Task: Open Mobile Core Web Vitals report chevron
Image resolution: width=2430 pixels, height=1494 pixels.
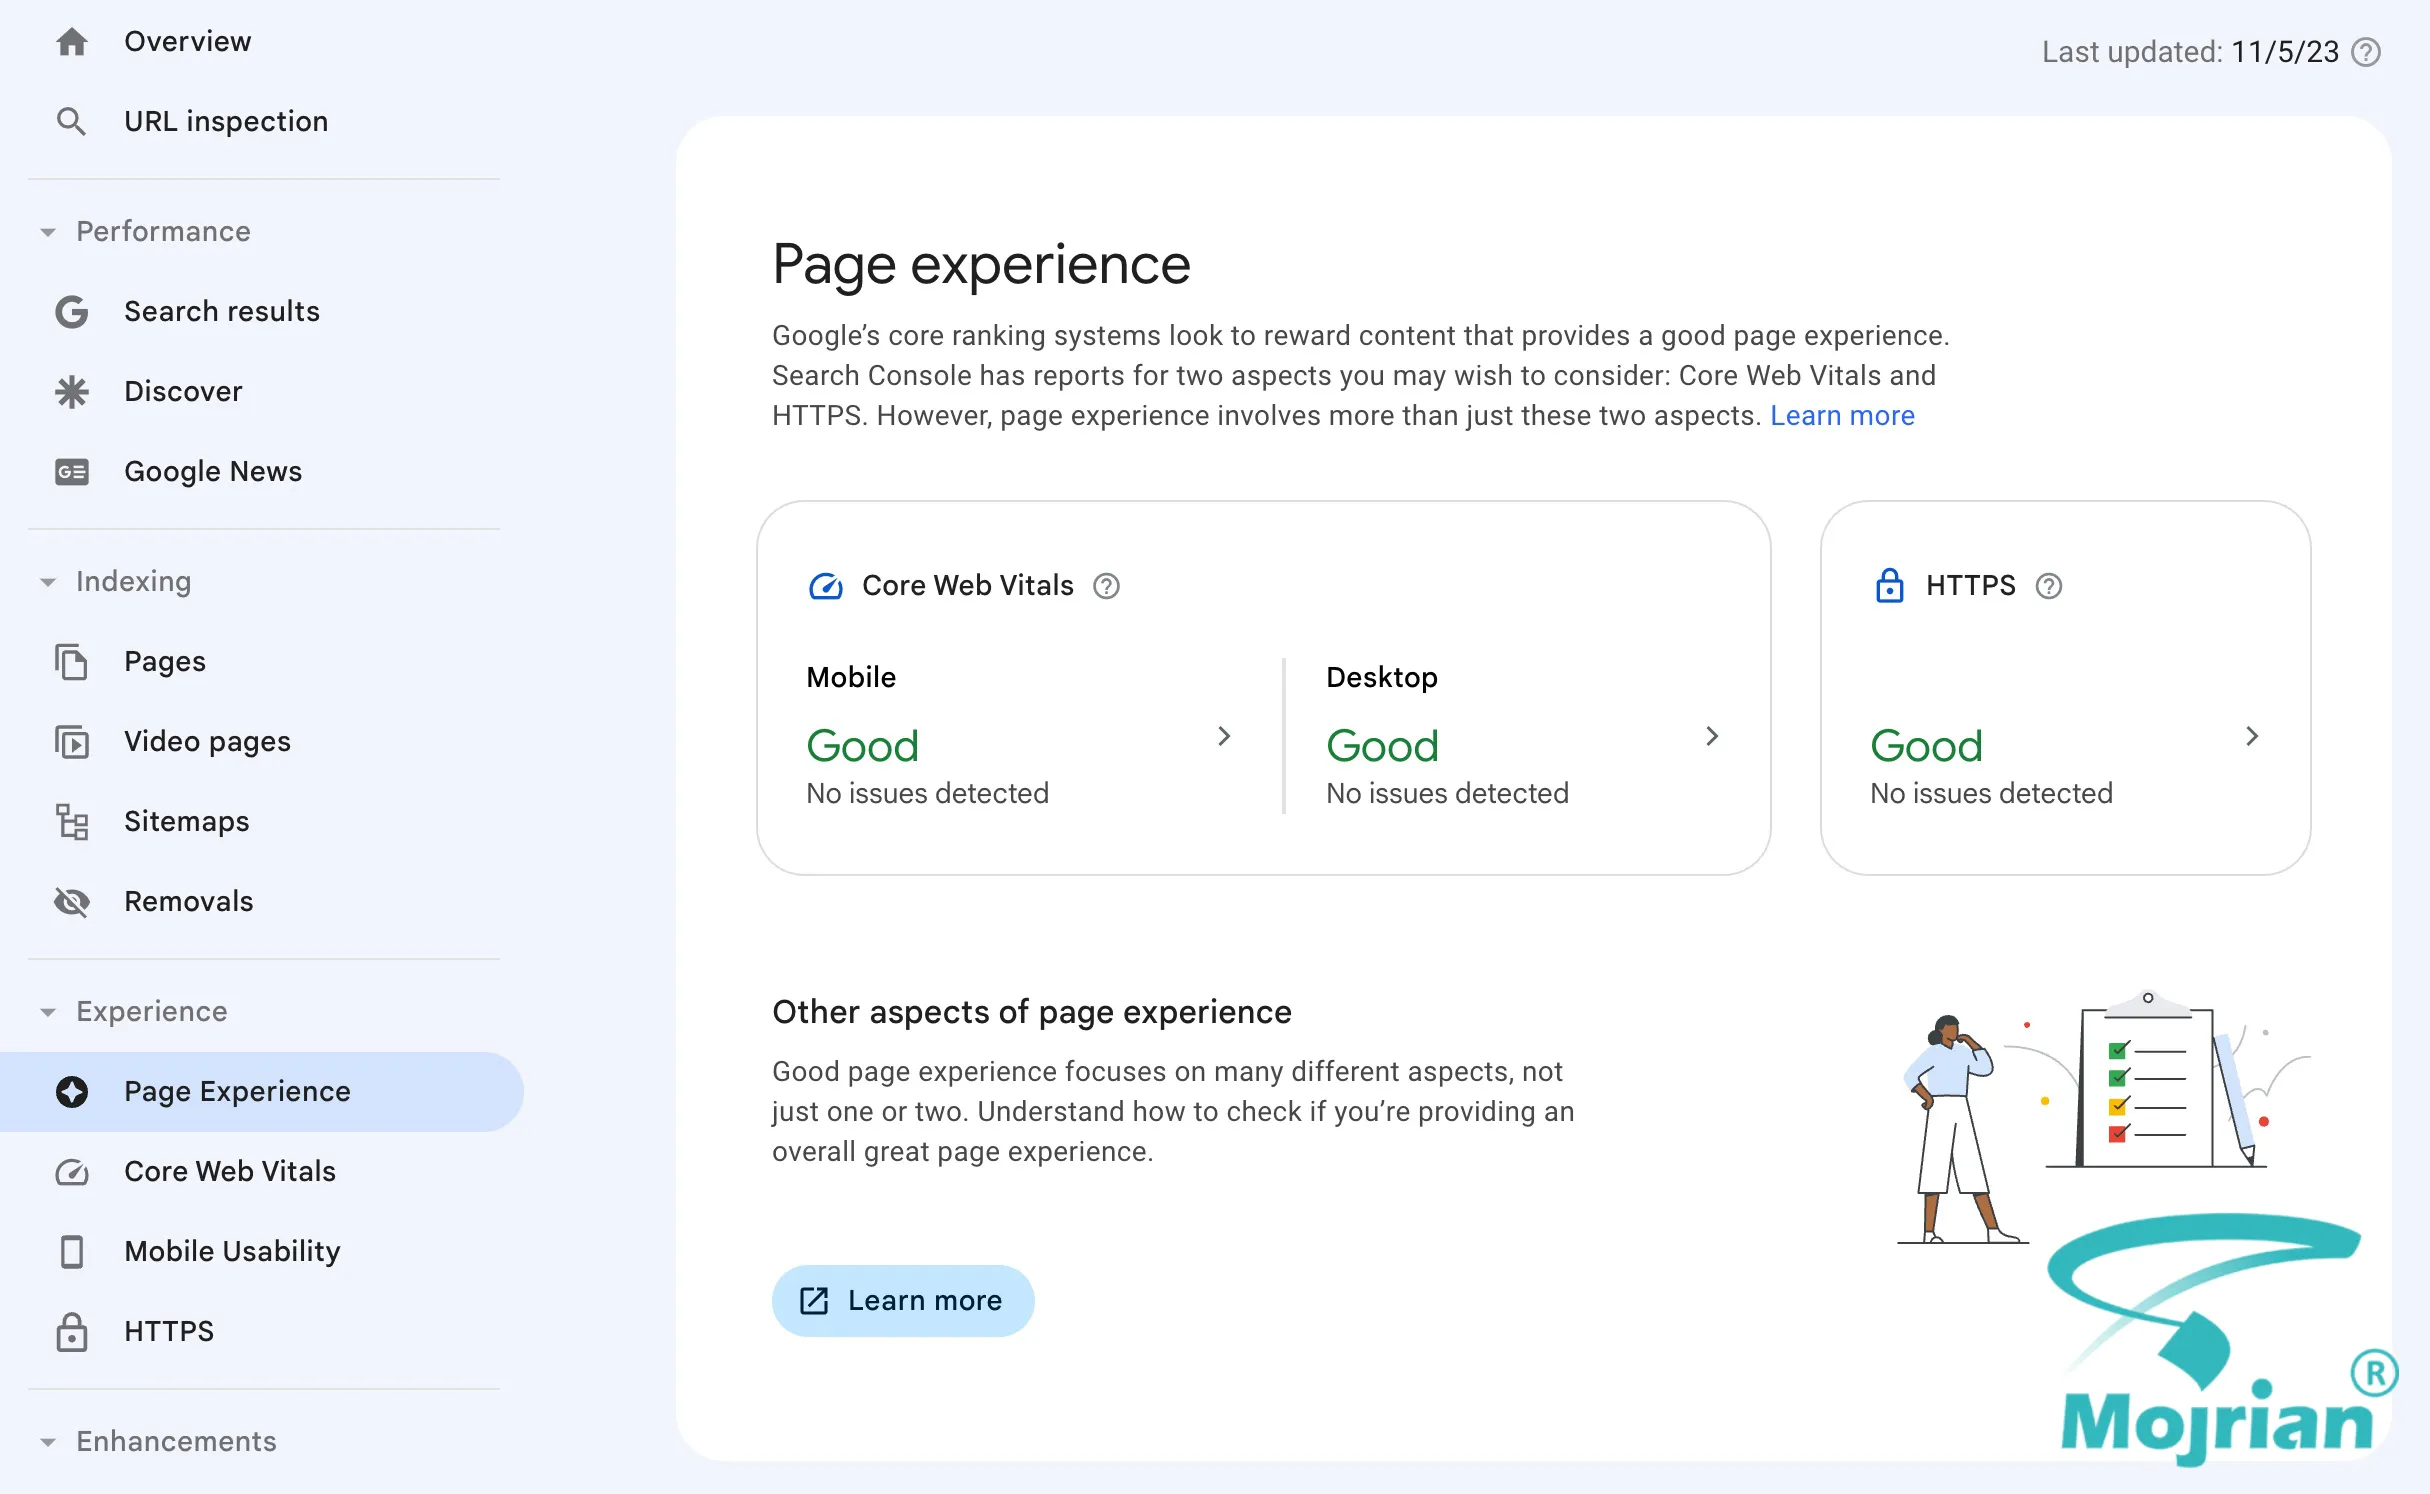Action: 1224,736
